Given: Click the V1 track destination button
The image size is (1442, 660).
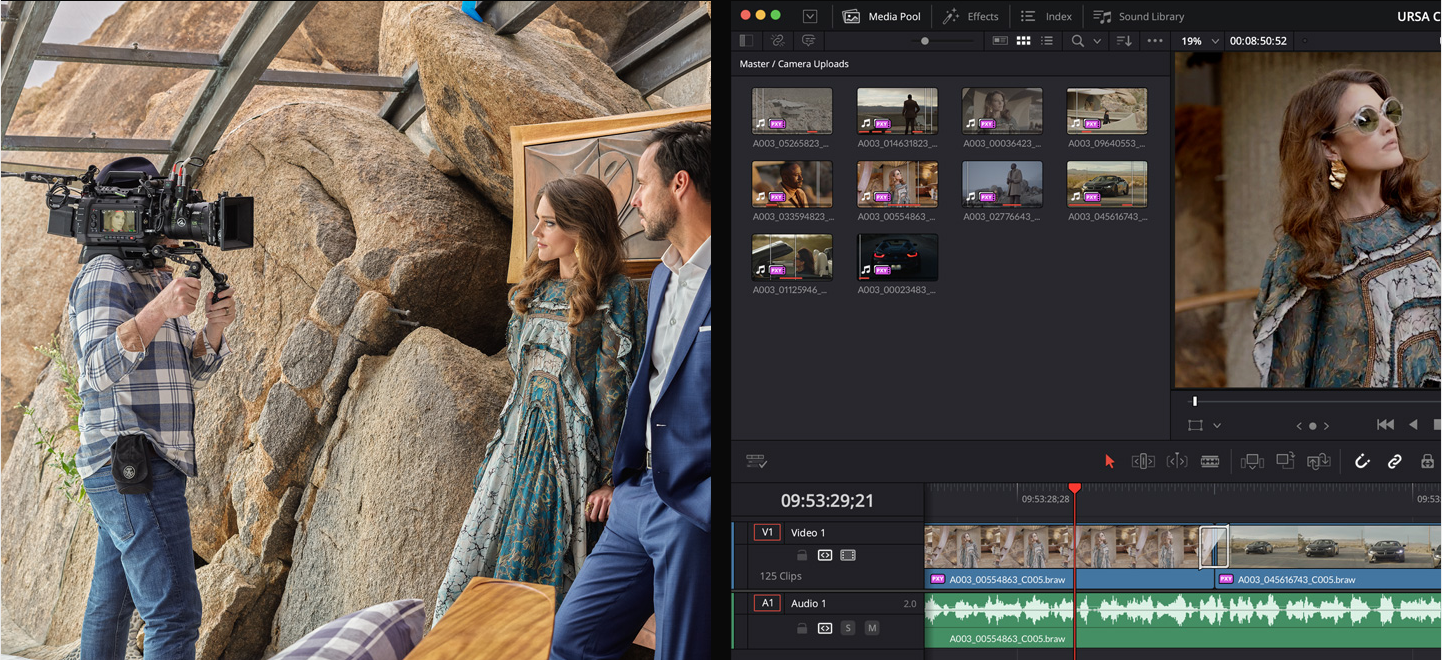Looking at the screenshot, I should coord(767,532).
